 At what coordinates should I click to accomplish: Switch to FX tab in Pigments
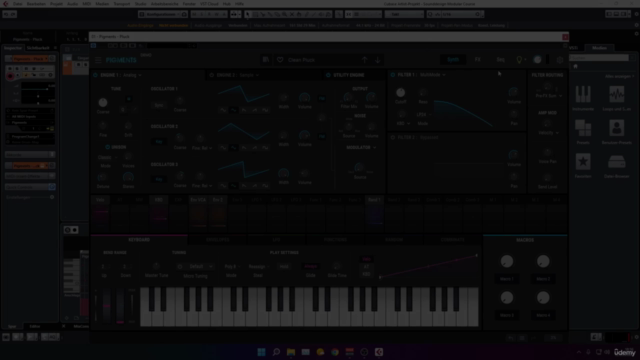pos(478,60)
